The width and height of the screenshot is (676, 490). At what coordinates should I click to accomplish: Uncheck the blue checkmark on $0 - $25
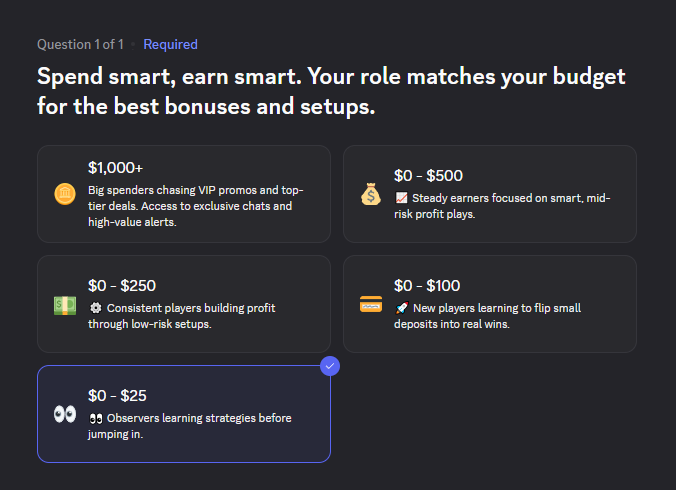tap(330, 366)
